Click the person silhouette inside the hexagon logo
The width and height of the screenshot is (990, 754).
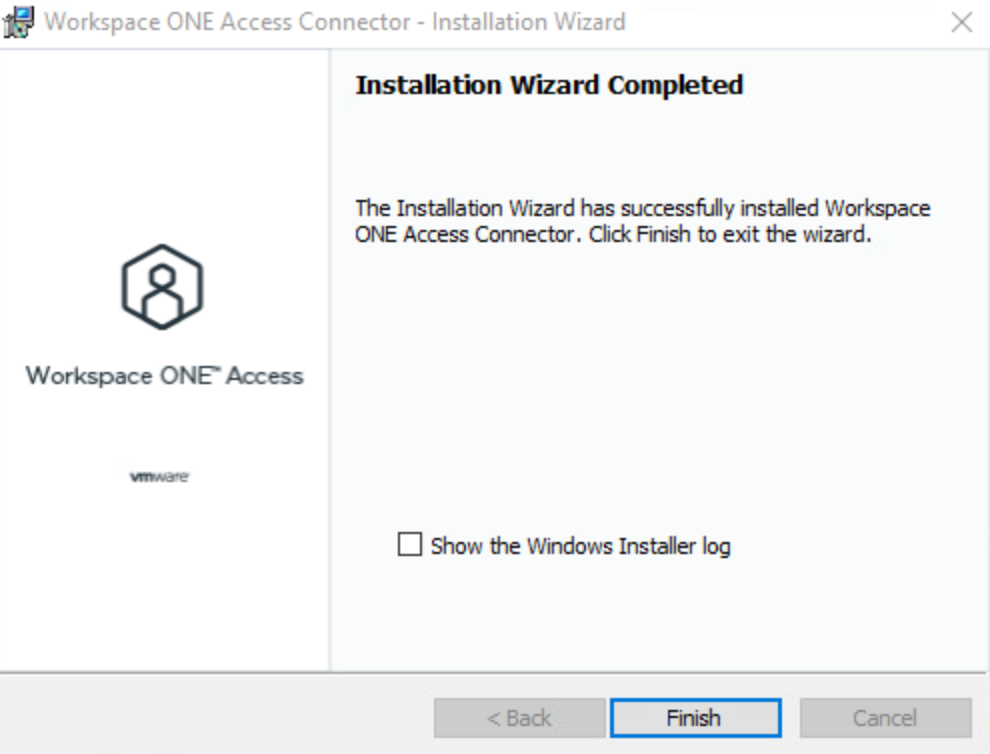pyautogui.click(x=162, y=290)
